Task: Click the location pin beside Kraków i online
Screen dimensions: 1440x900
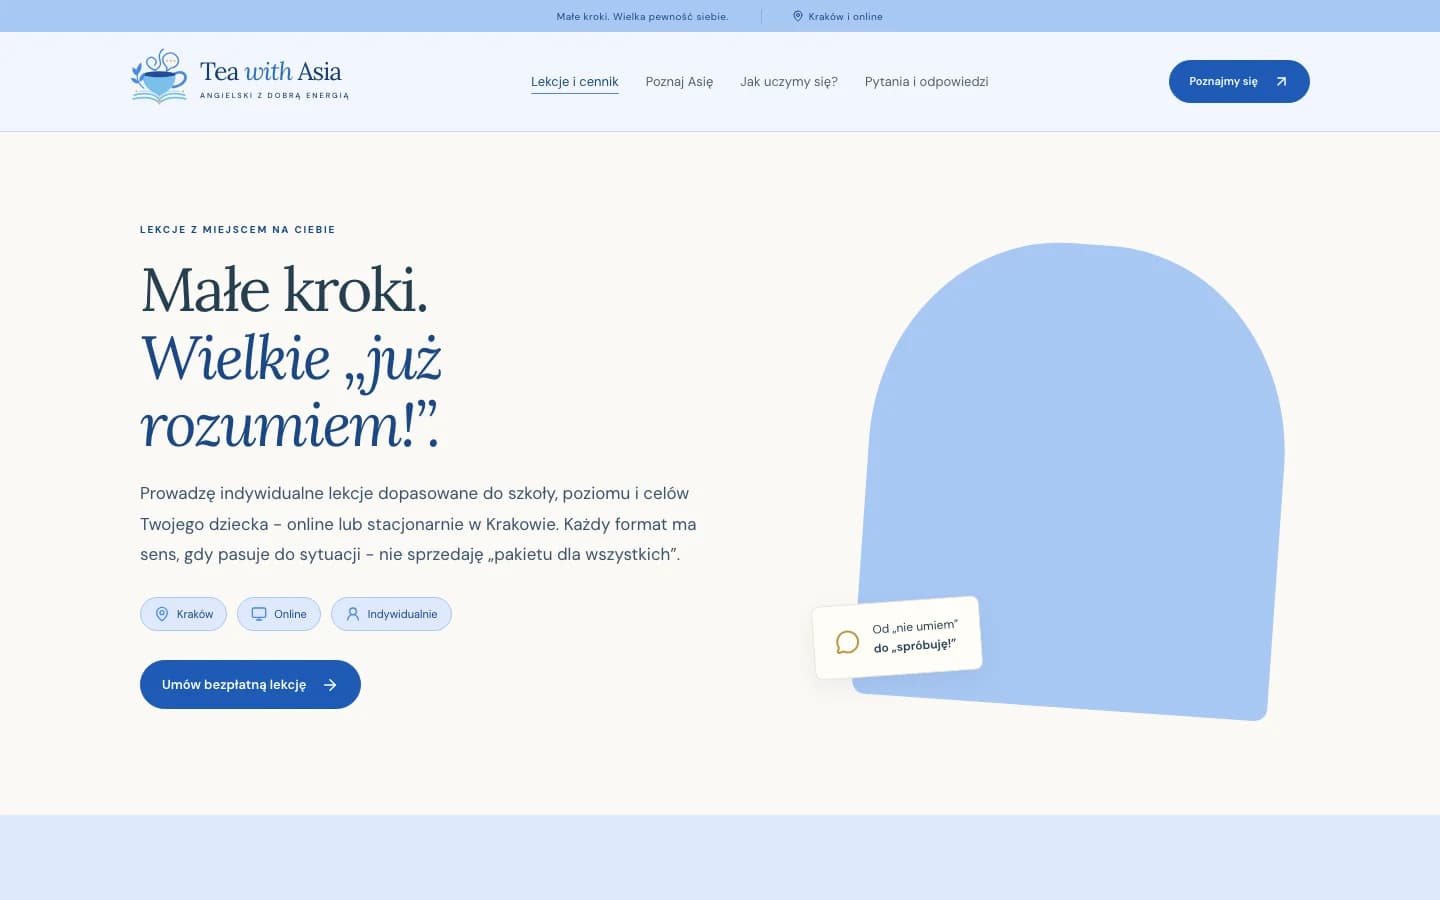Action: pyautogui.click(x=798, y=16)
